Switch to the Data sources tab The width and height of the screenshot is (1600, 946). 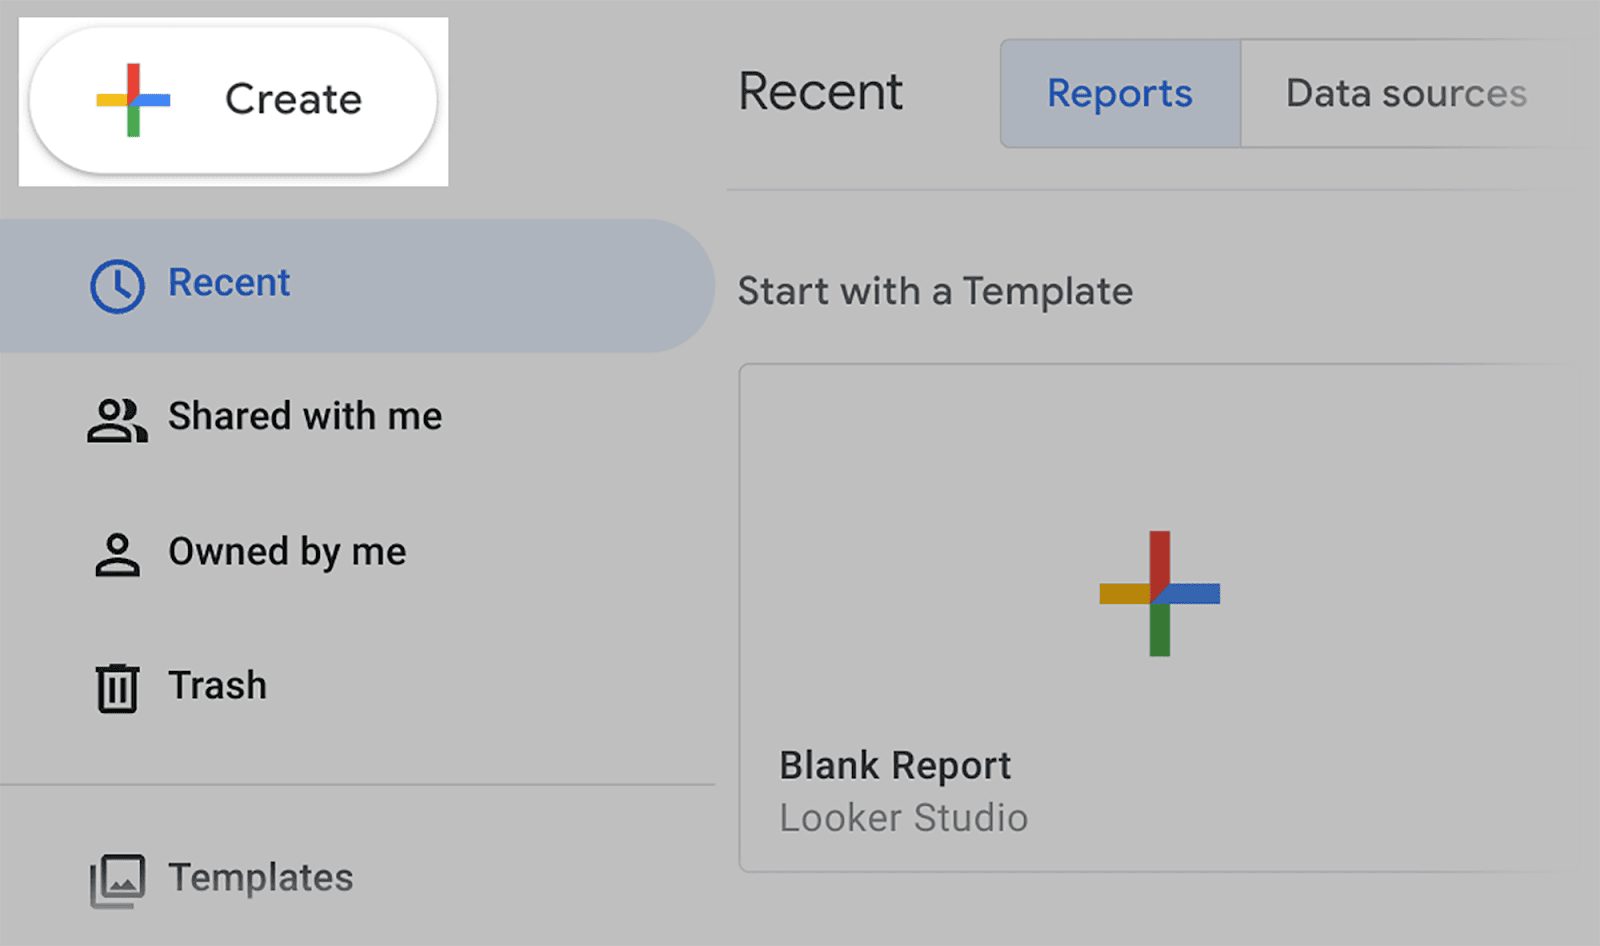[1406, 94]
